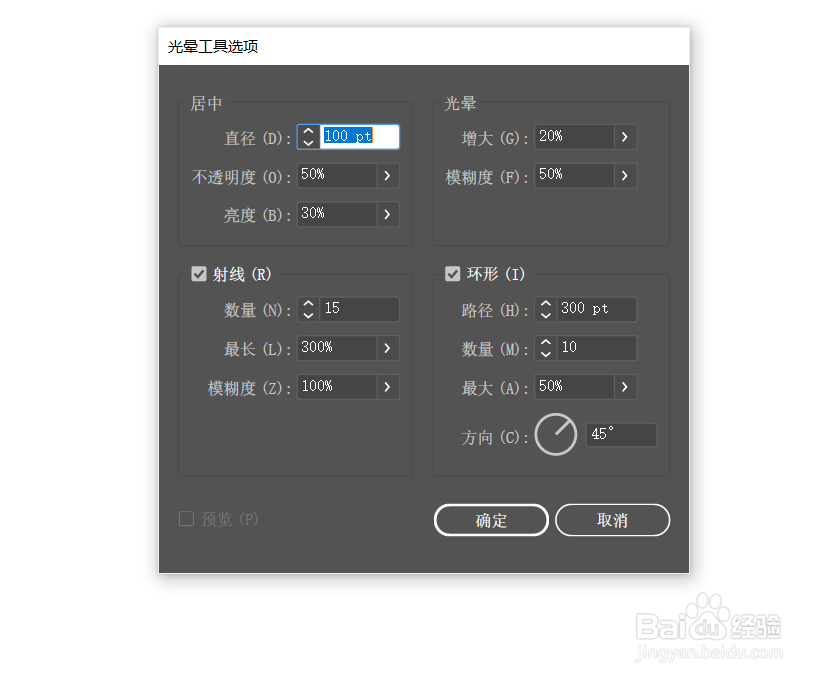Click the 最长 field showing 300%
The image size is (829, 681).
coord(337,348)
